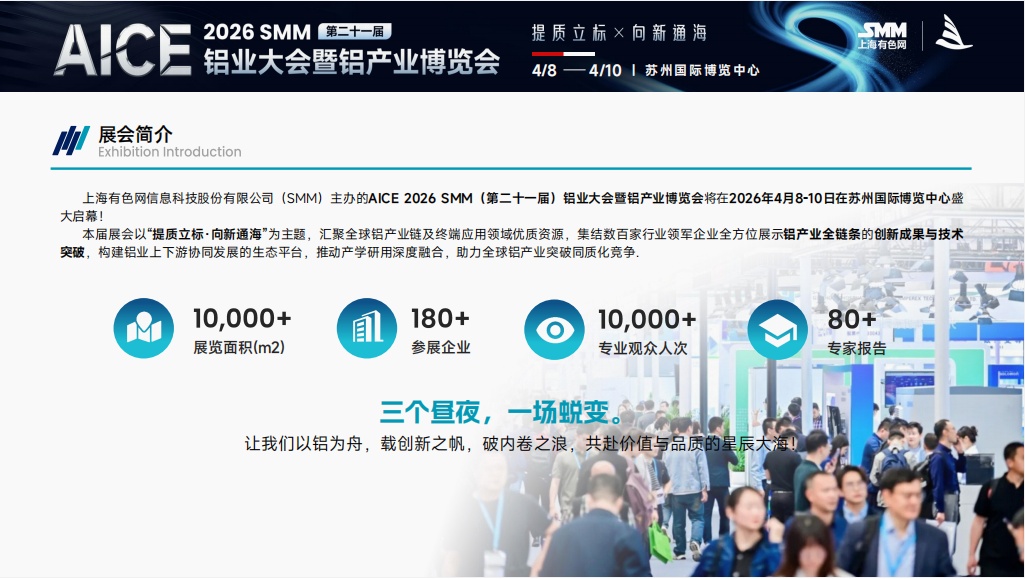Click the 苏州国际博览中心 venue text
Viewport: 1026px width, 579px height.
pos(702,70)
